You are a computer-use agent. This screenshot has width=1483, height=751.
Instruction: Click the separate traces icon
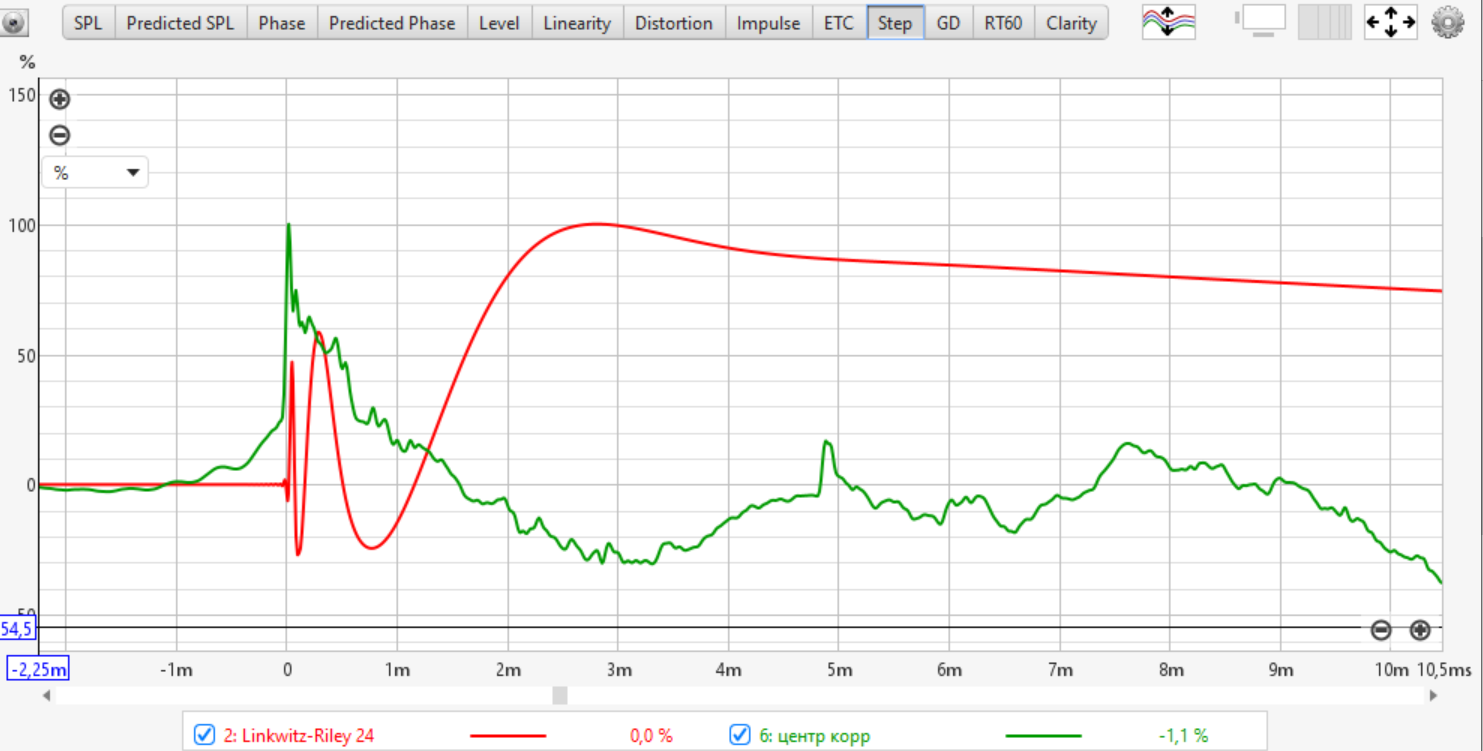(x=1168, y=22)
